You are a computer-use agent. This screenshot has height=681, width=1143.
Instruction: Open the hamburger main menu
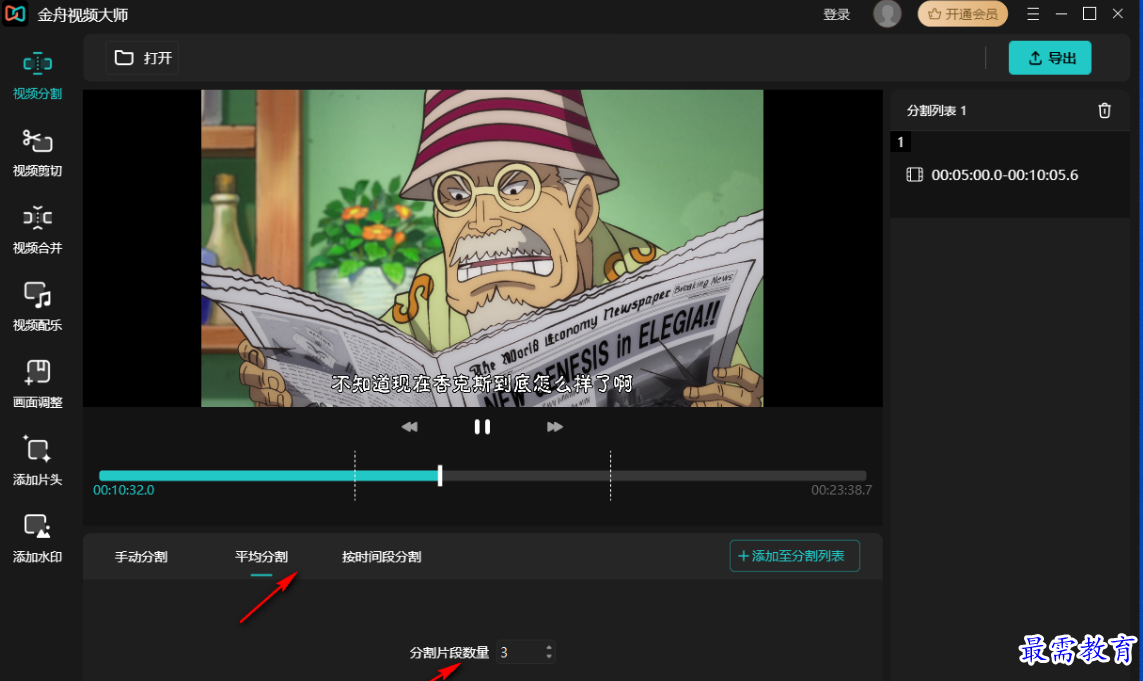coord(1033,14)
